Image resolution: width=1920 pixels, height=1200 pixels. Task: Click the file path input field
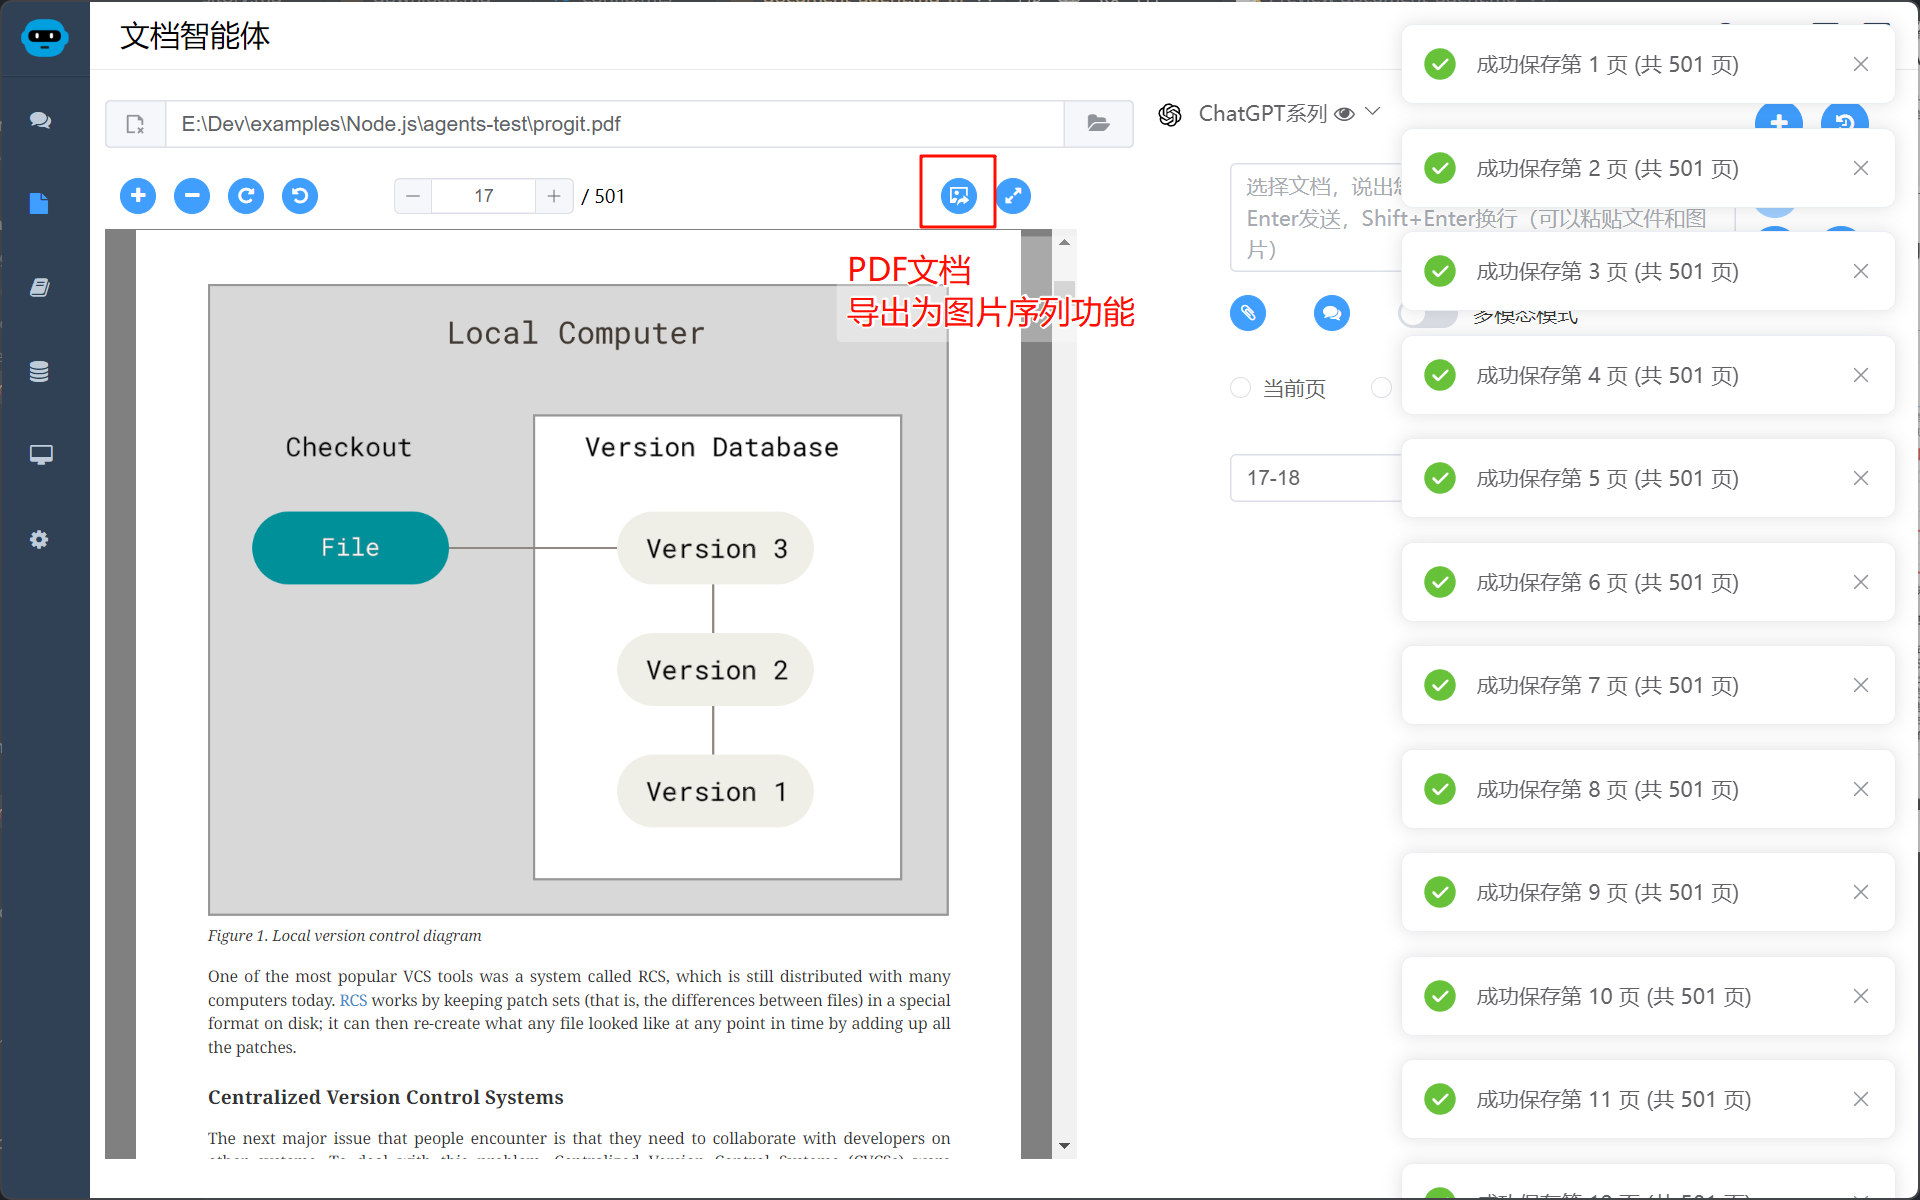614,124
